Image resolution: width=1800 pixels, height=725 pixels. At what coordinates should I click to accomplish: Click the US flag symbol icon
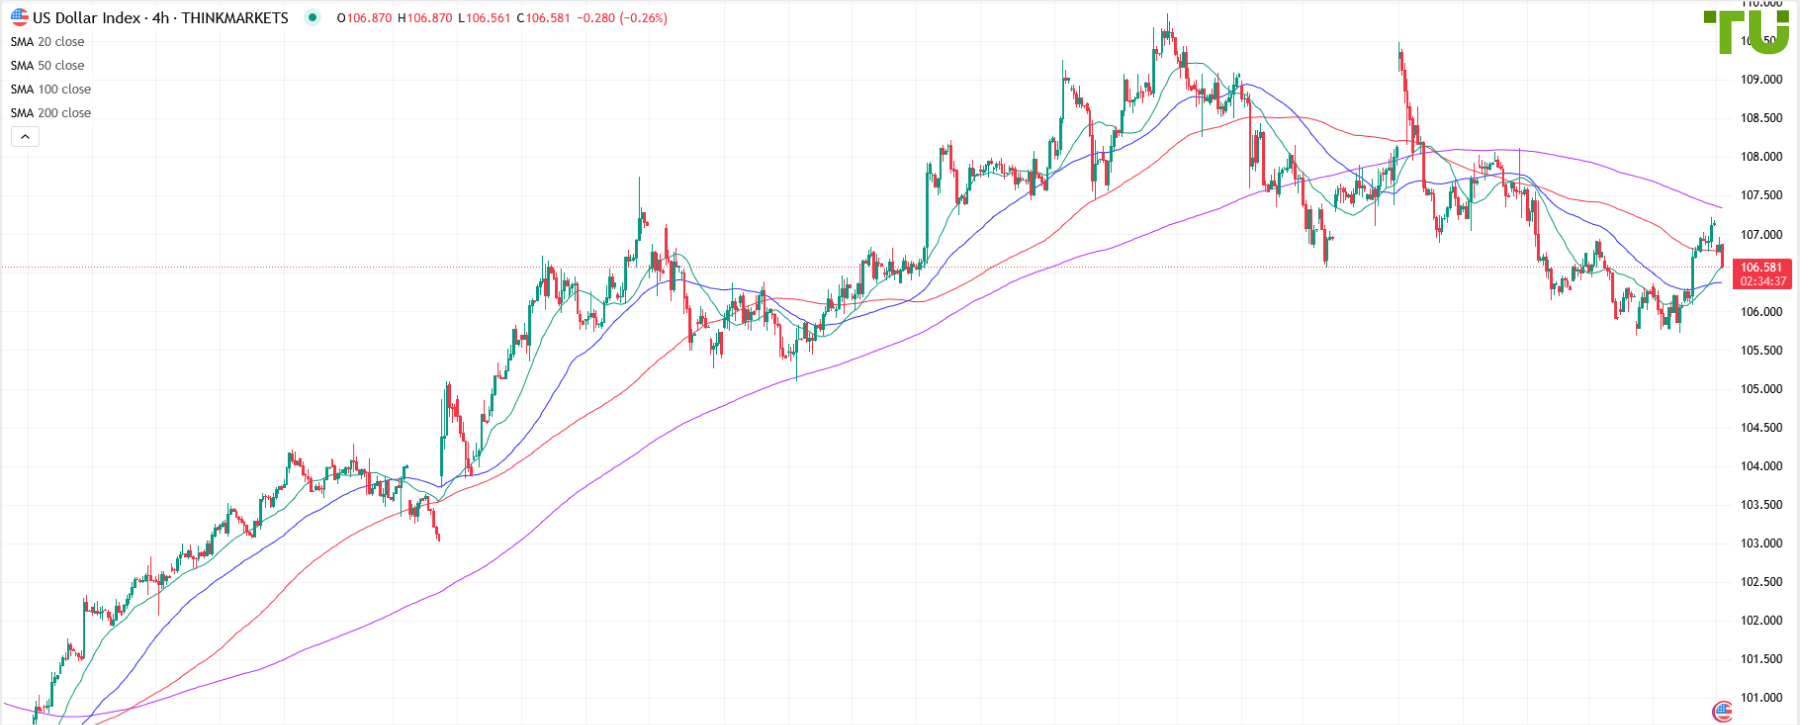click(x=19, y=17)
